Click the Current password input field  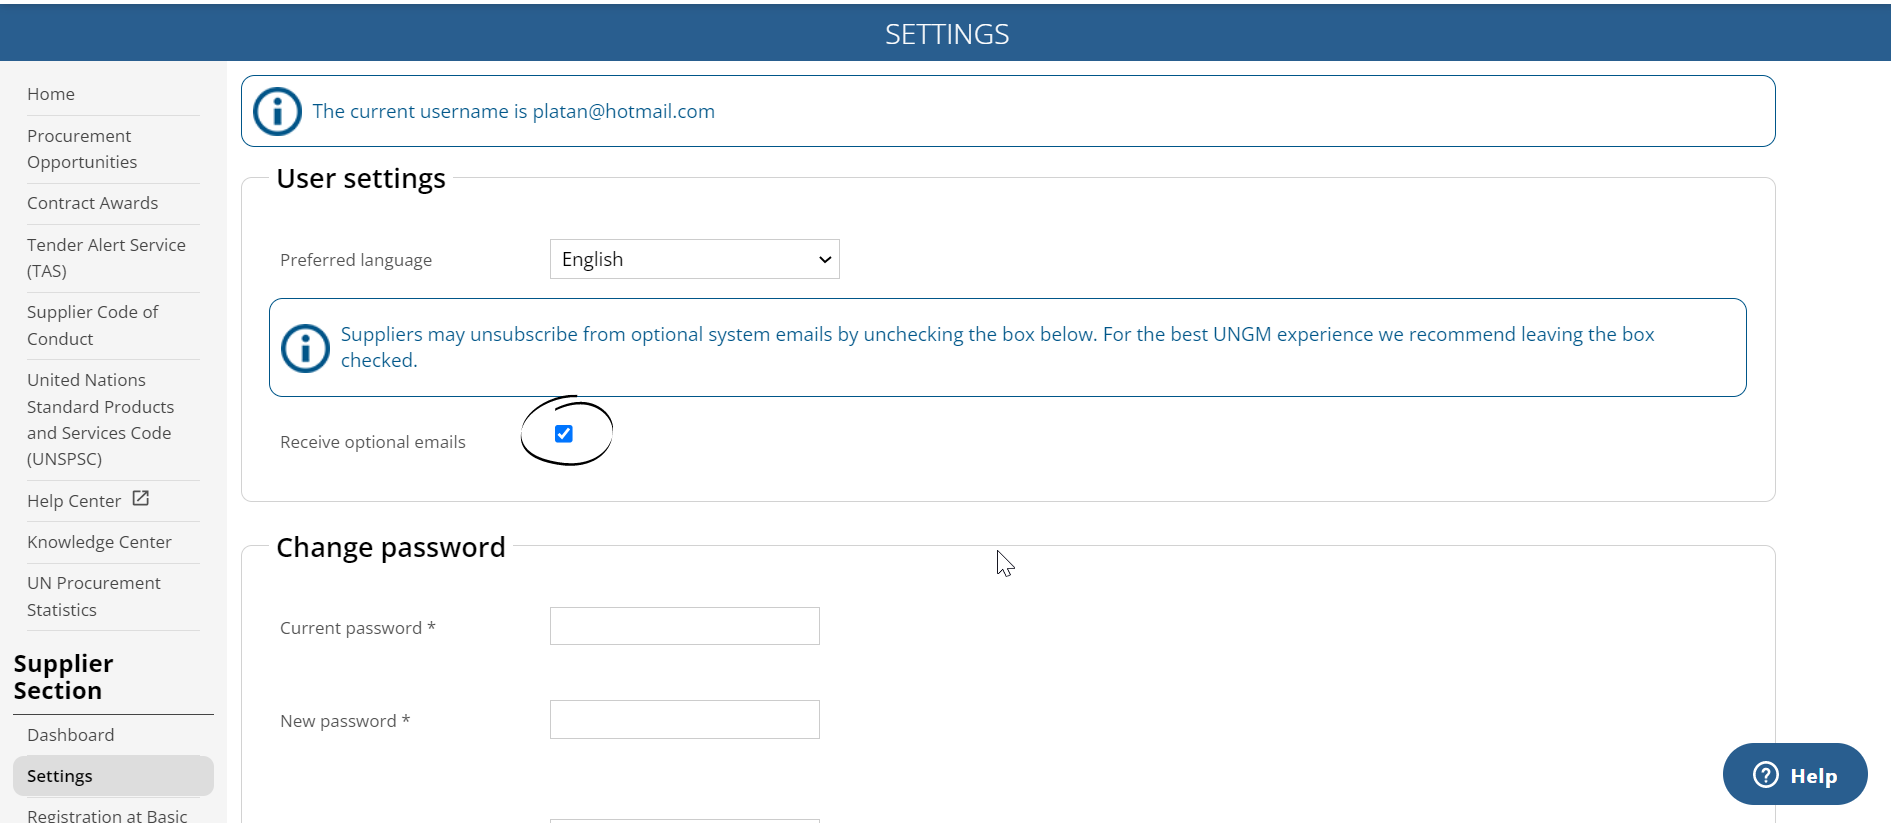[x=685, y=626]
